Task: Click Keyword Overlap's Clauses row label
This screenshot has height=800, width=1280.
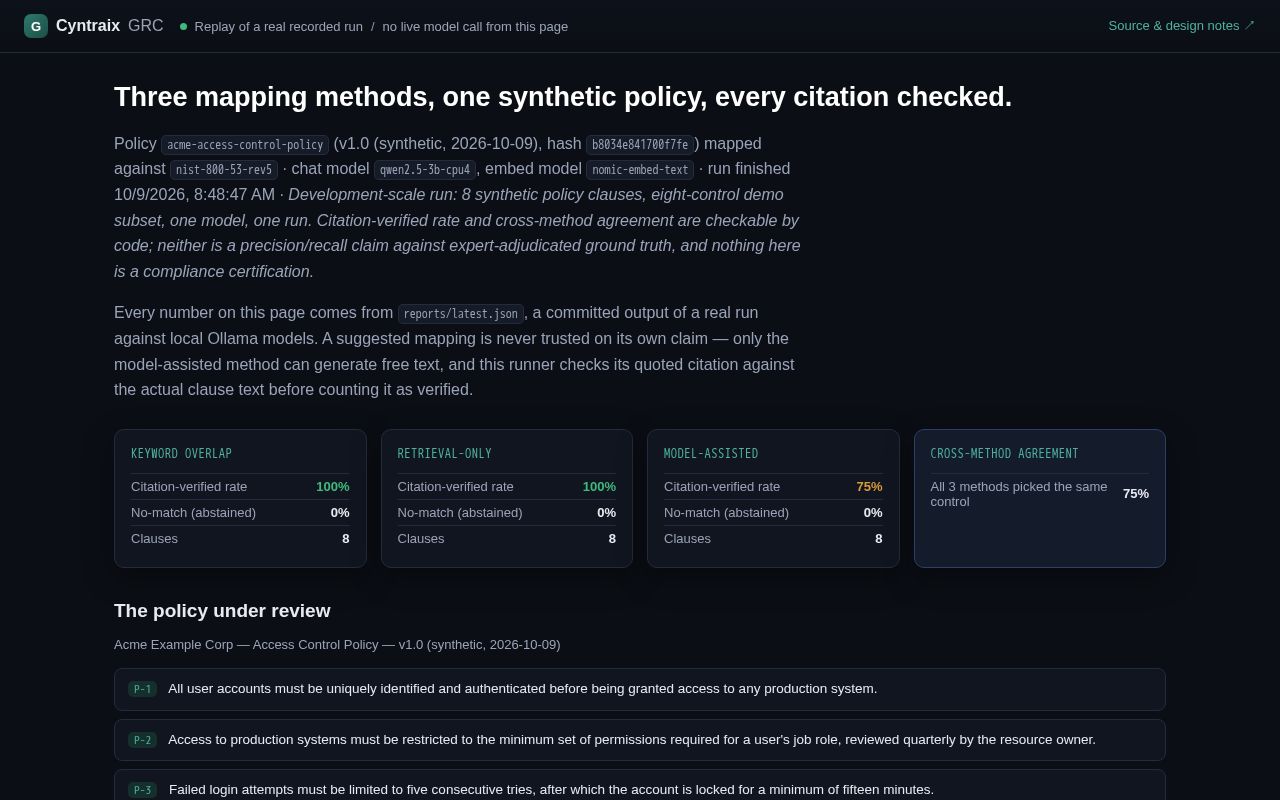Action: [154, 539]
